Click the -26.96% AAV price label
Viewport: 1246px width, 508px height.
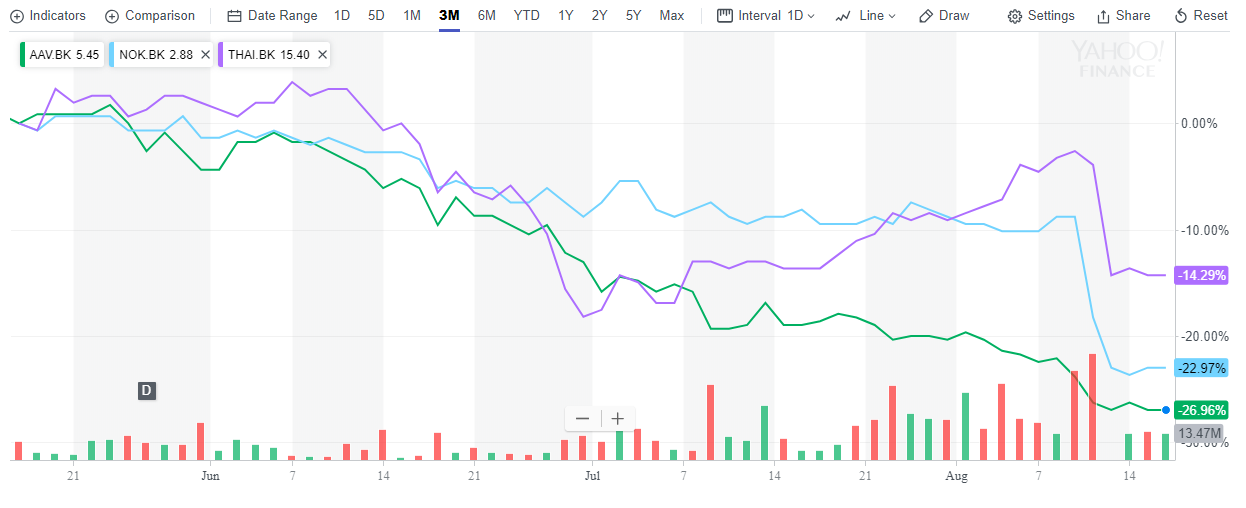1202,410
